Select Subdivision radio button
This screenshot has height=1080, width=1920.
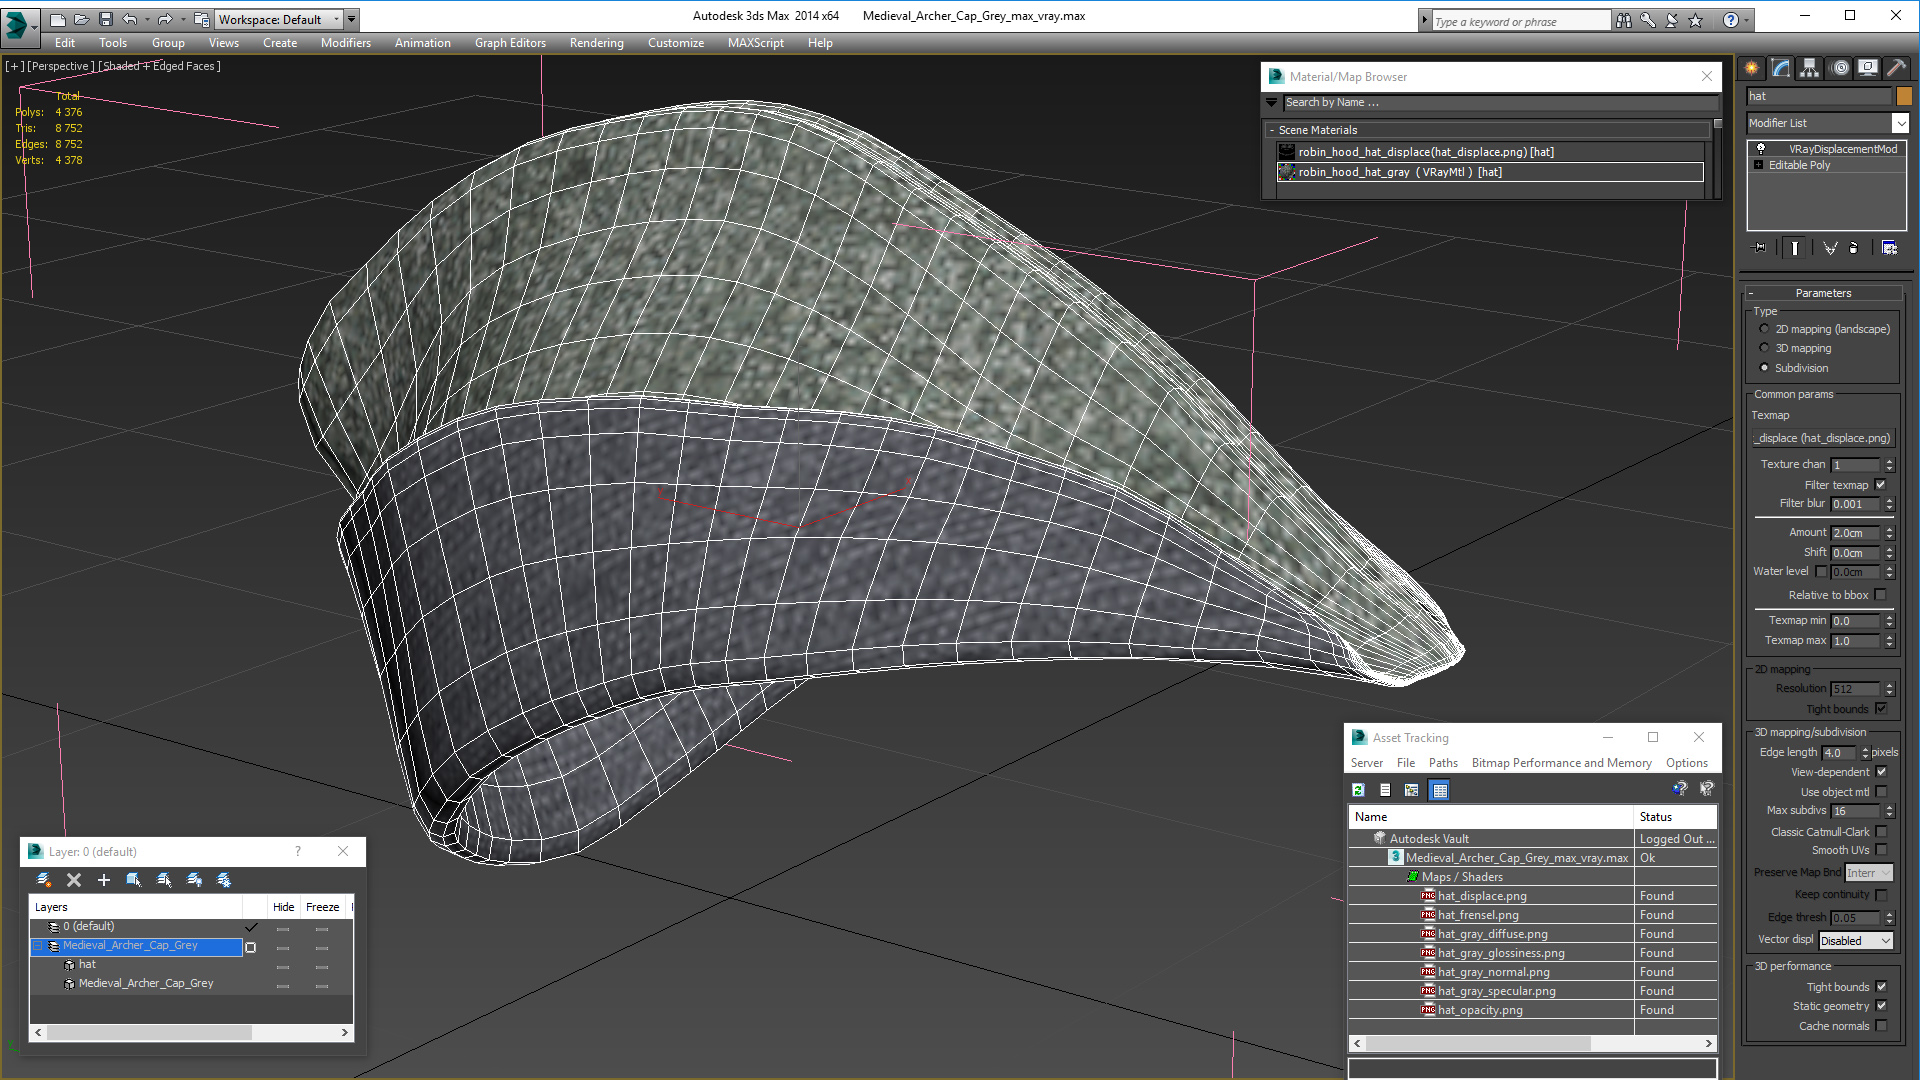coord(1764,368)
